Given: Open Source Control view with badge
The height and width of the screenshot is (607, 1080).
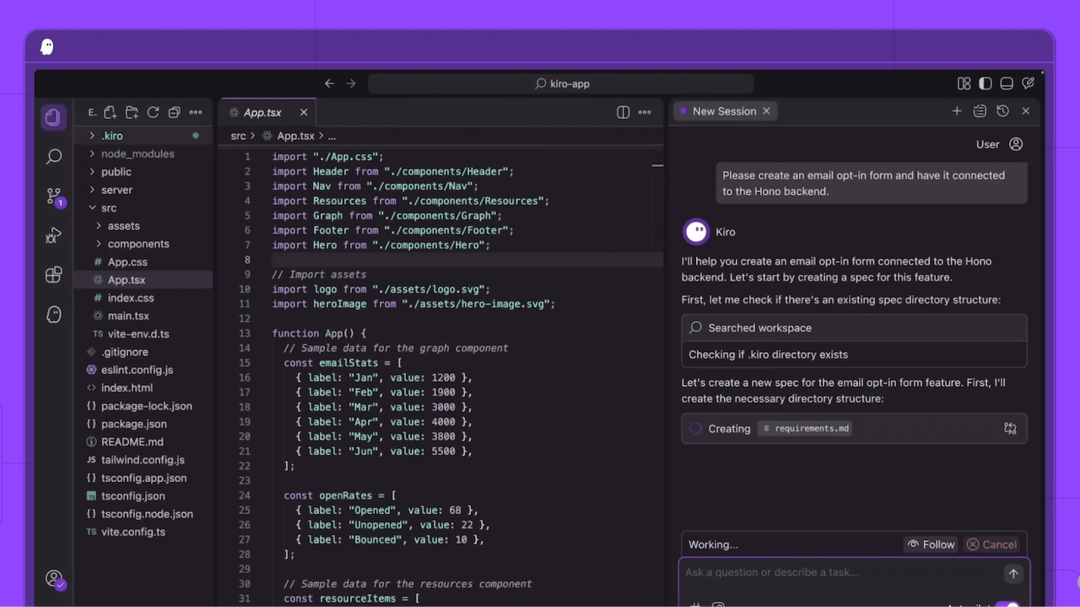Looking at the screenshot, I should [x=54, y=197].
